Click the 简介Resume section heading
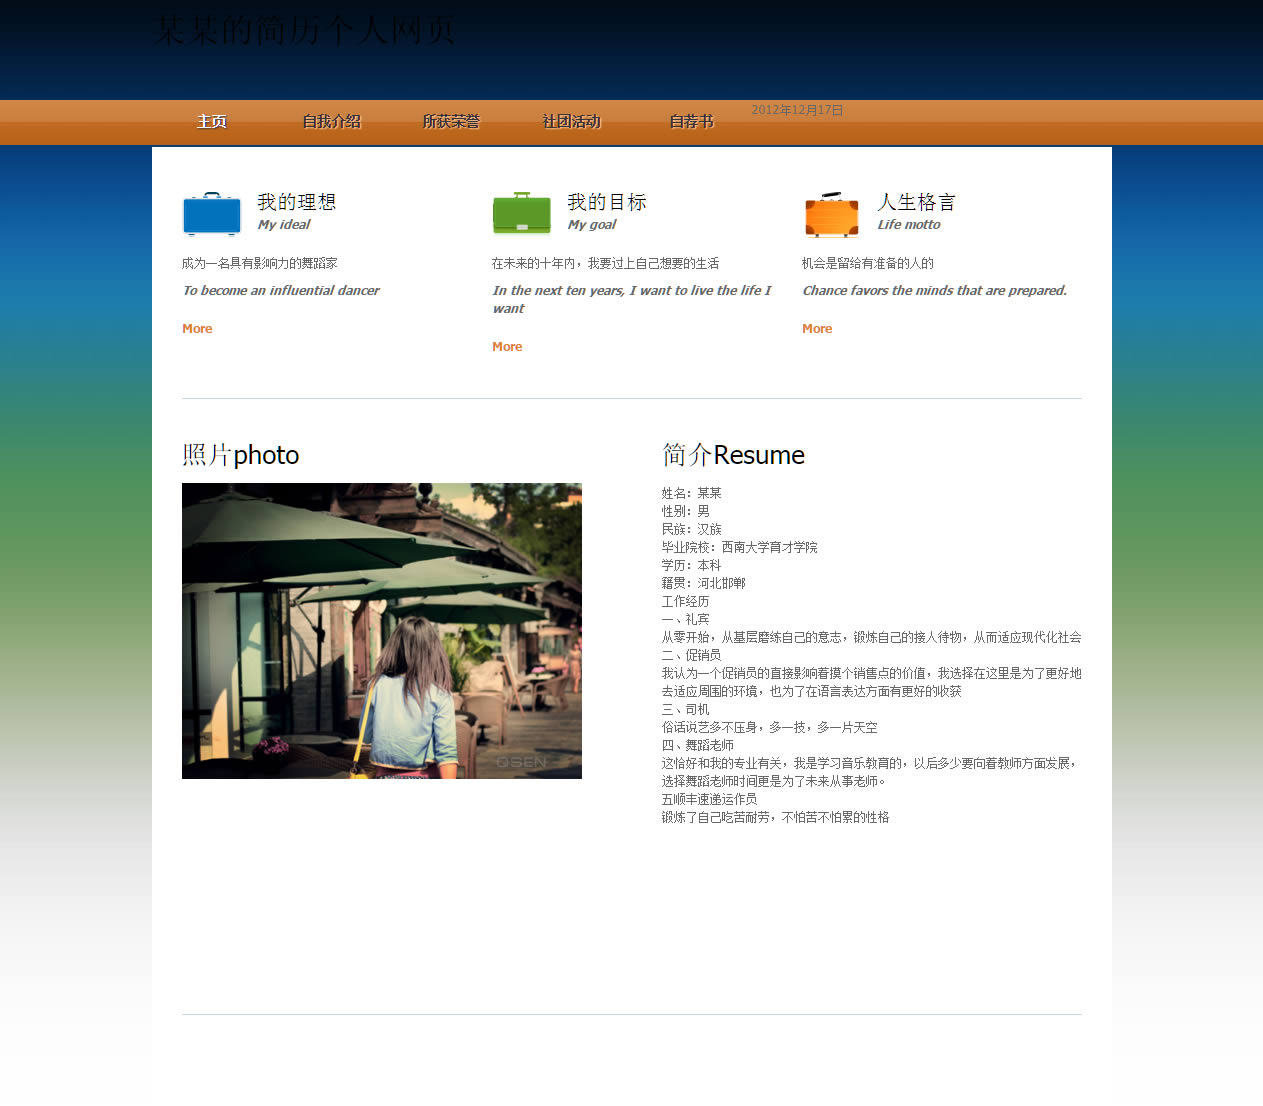 pyautogui.click(x=733, y=455)
